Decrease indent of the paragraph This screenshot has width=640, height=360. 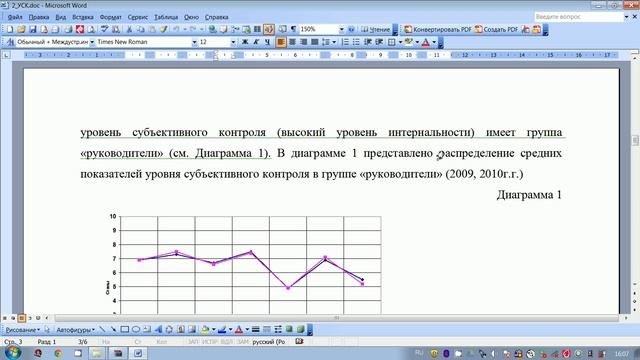[x=368, y=42]
